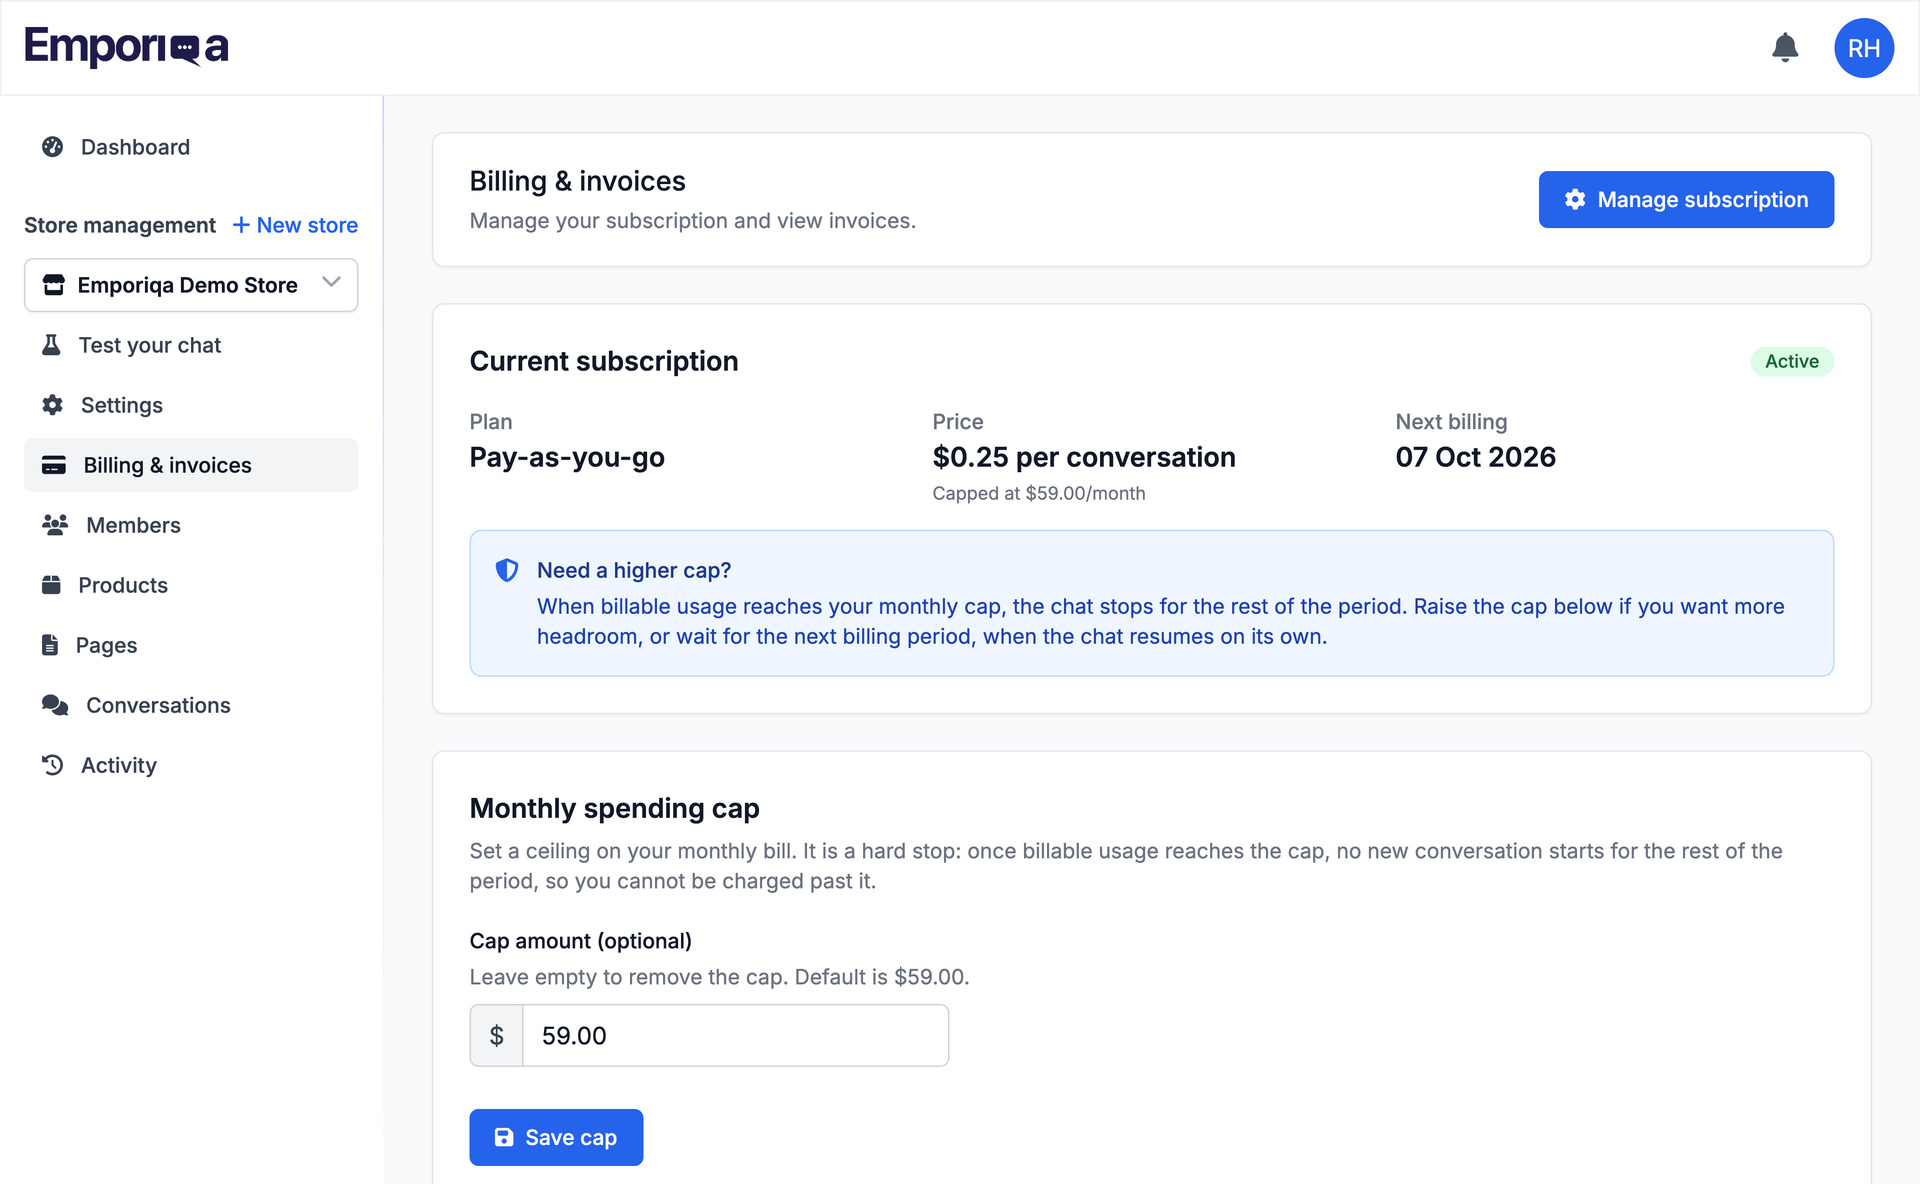The image size is (1920, 1184).
Task: Click the Save cap button
Action: [556, 1137]
